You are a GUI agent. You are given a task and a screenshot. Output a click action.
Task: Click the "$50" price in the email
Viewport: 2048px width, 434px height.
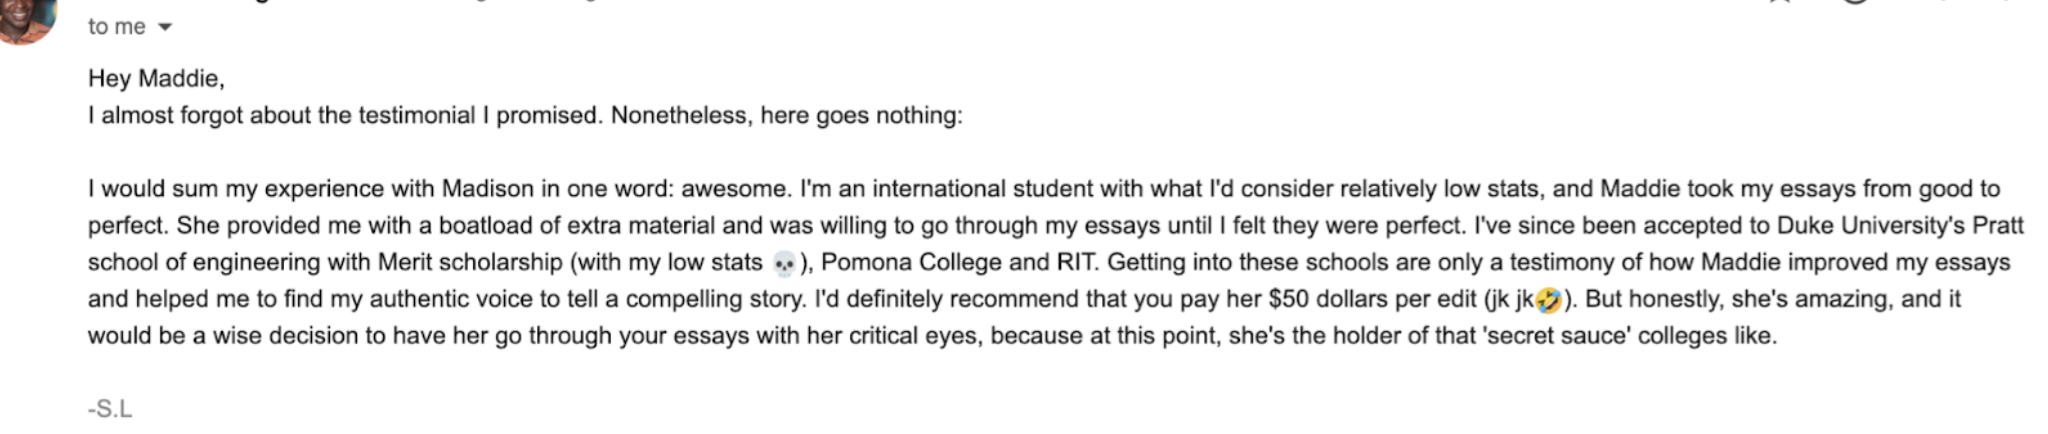coord(1289,299)
